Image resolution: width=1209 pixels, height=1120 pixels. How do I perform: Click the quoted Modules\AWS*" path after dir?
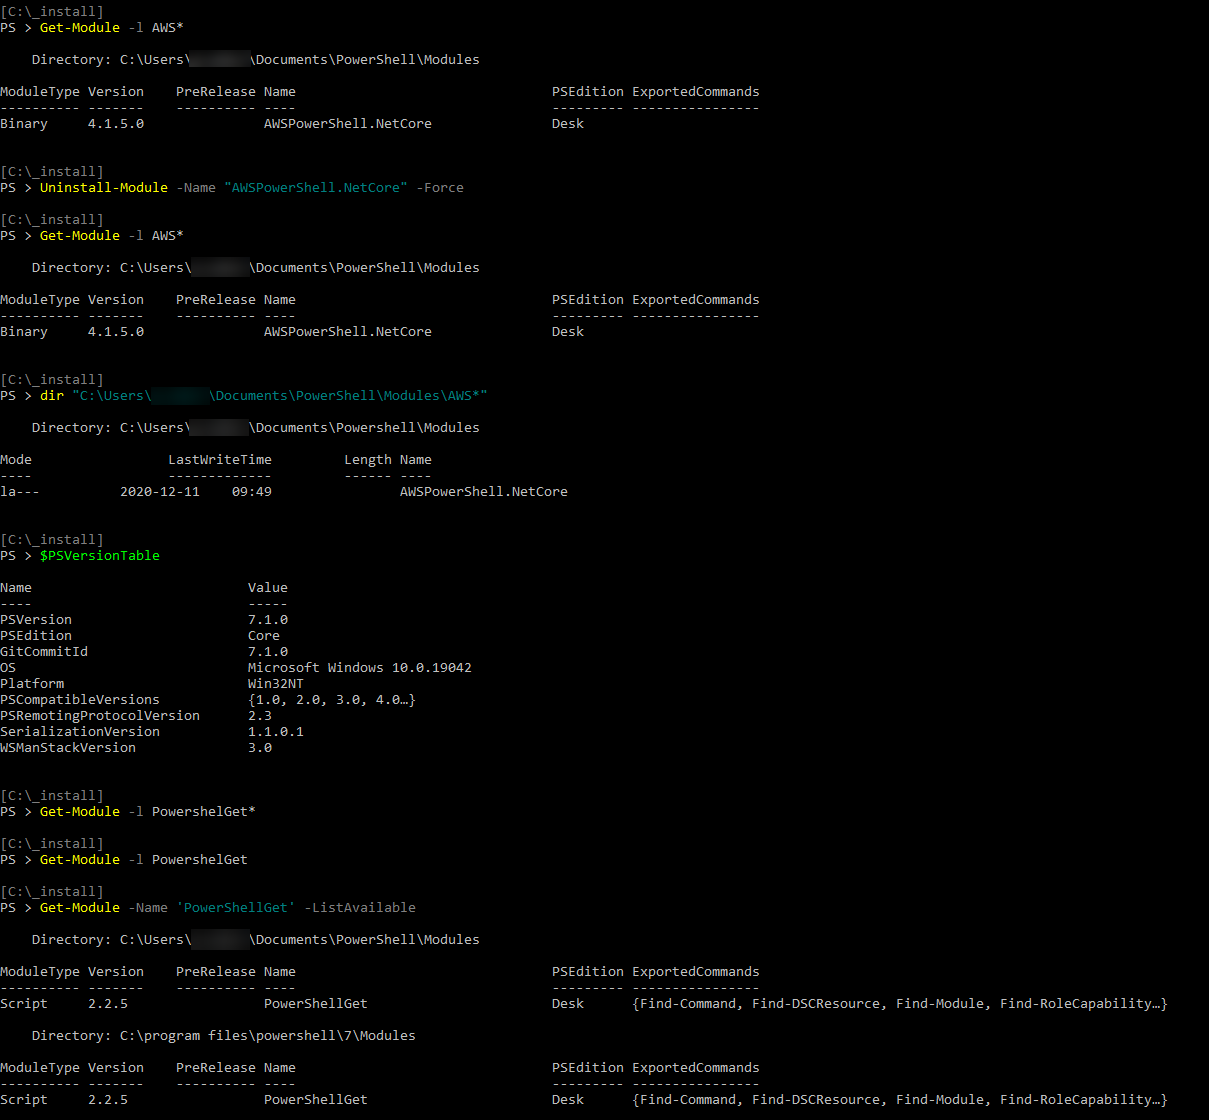click(x=280, y=395)
